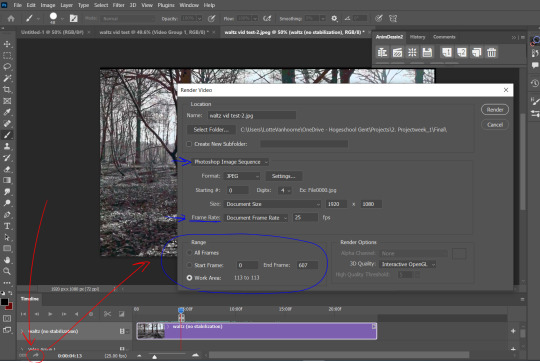Click the foreground color swatch
540x363 pixels.
click(4, 302)
